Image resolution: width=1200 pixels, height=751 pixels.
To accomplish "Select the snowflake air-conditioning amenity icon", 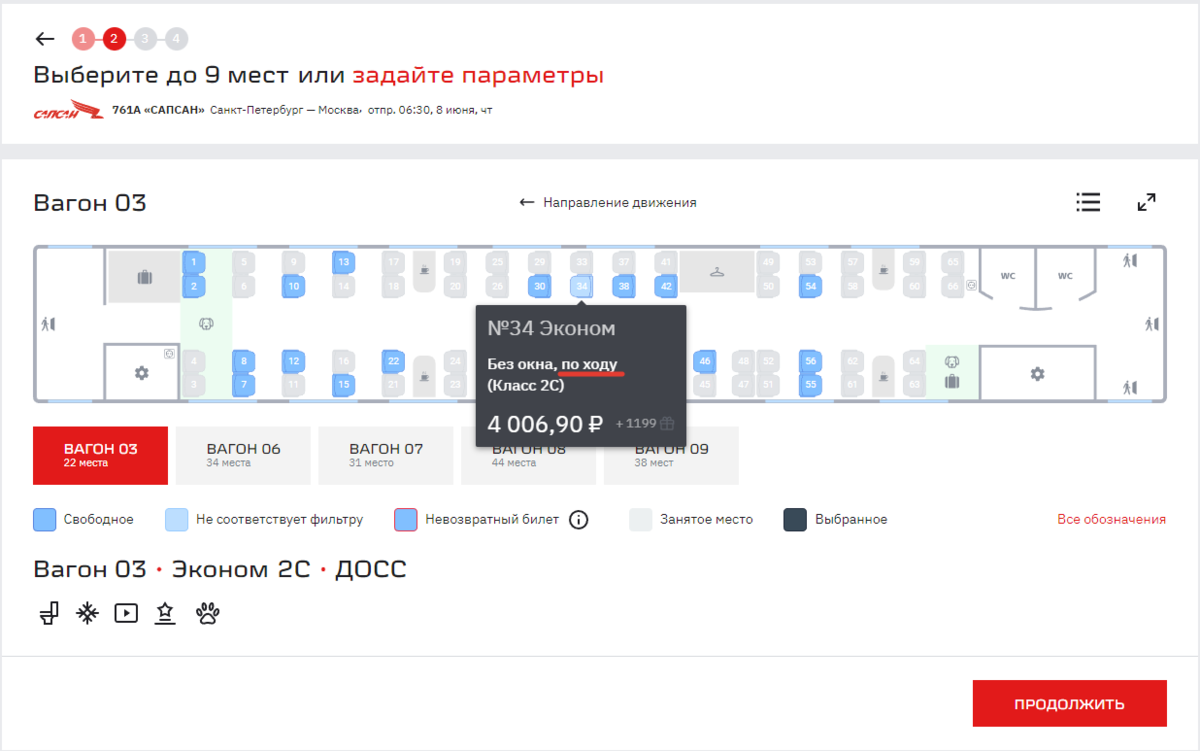I will point(87,613).
